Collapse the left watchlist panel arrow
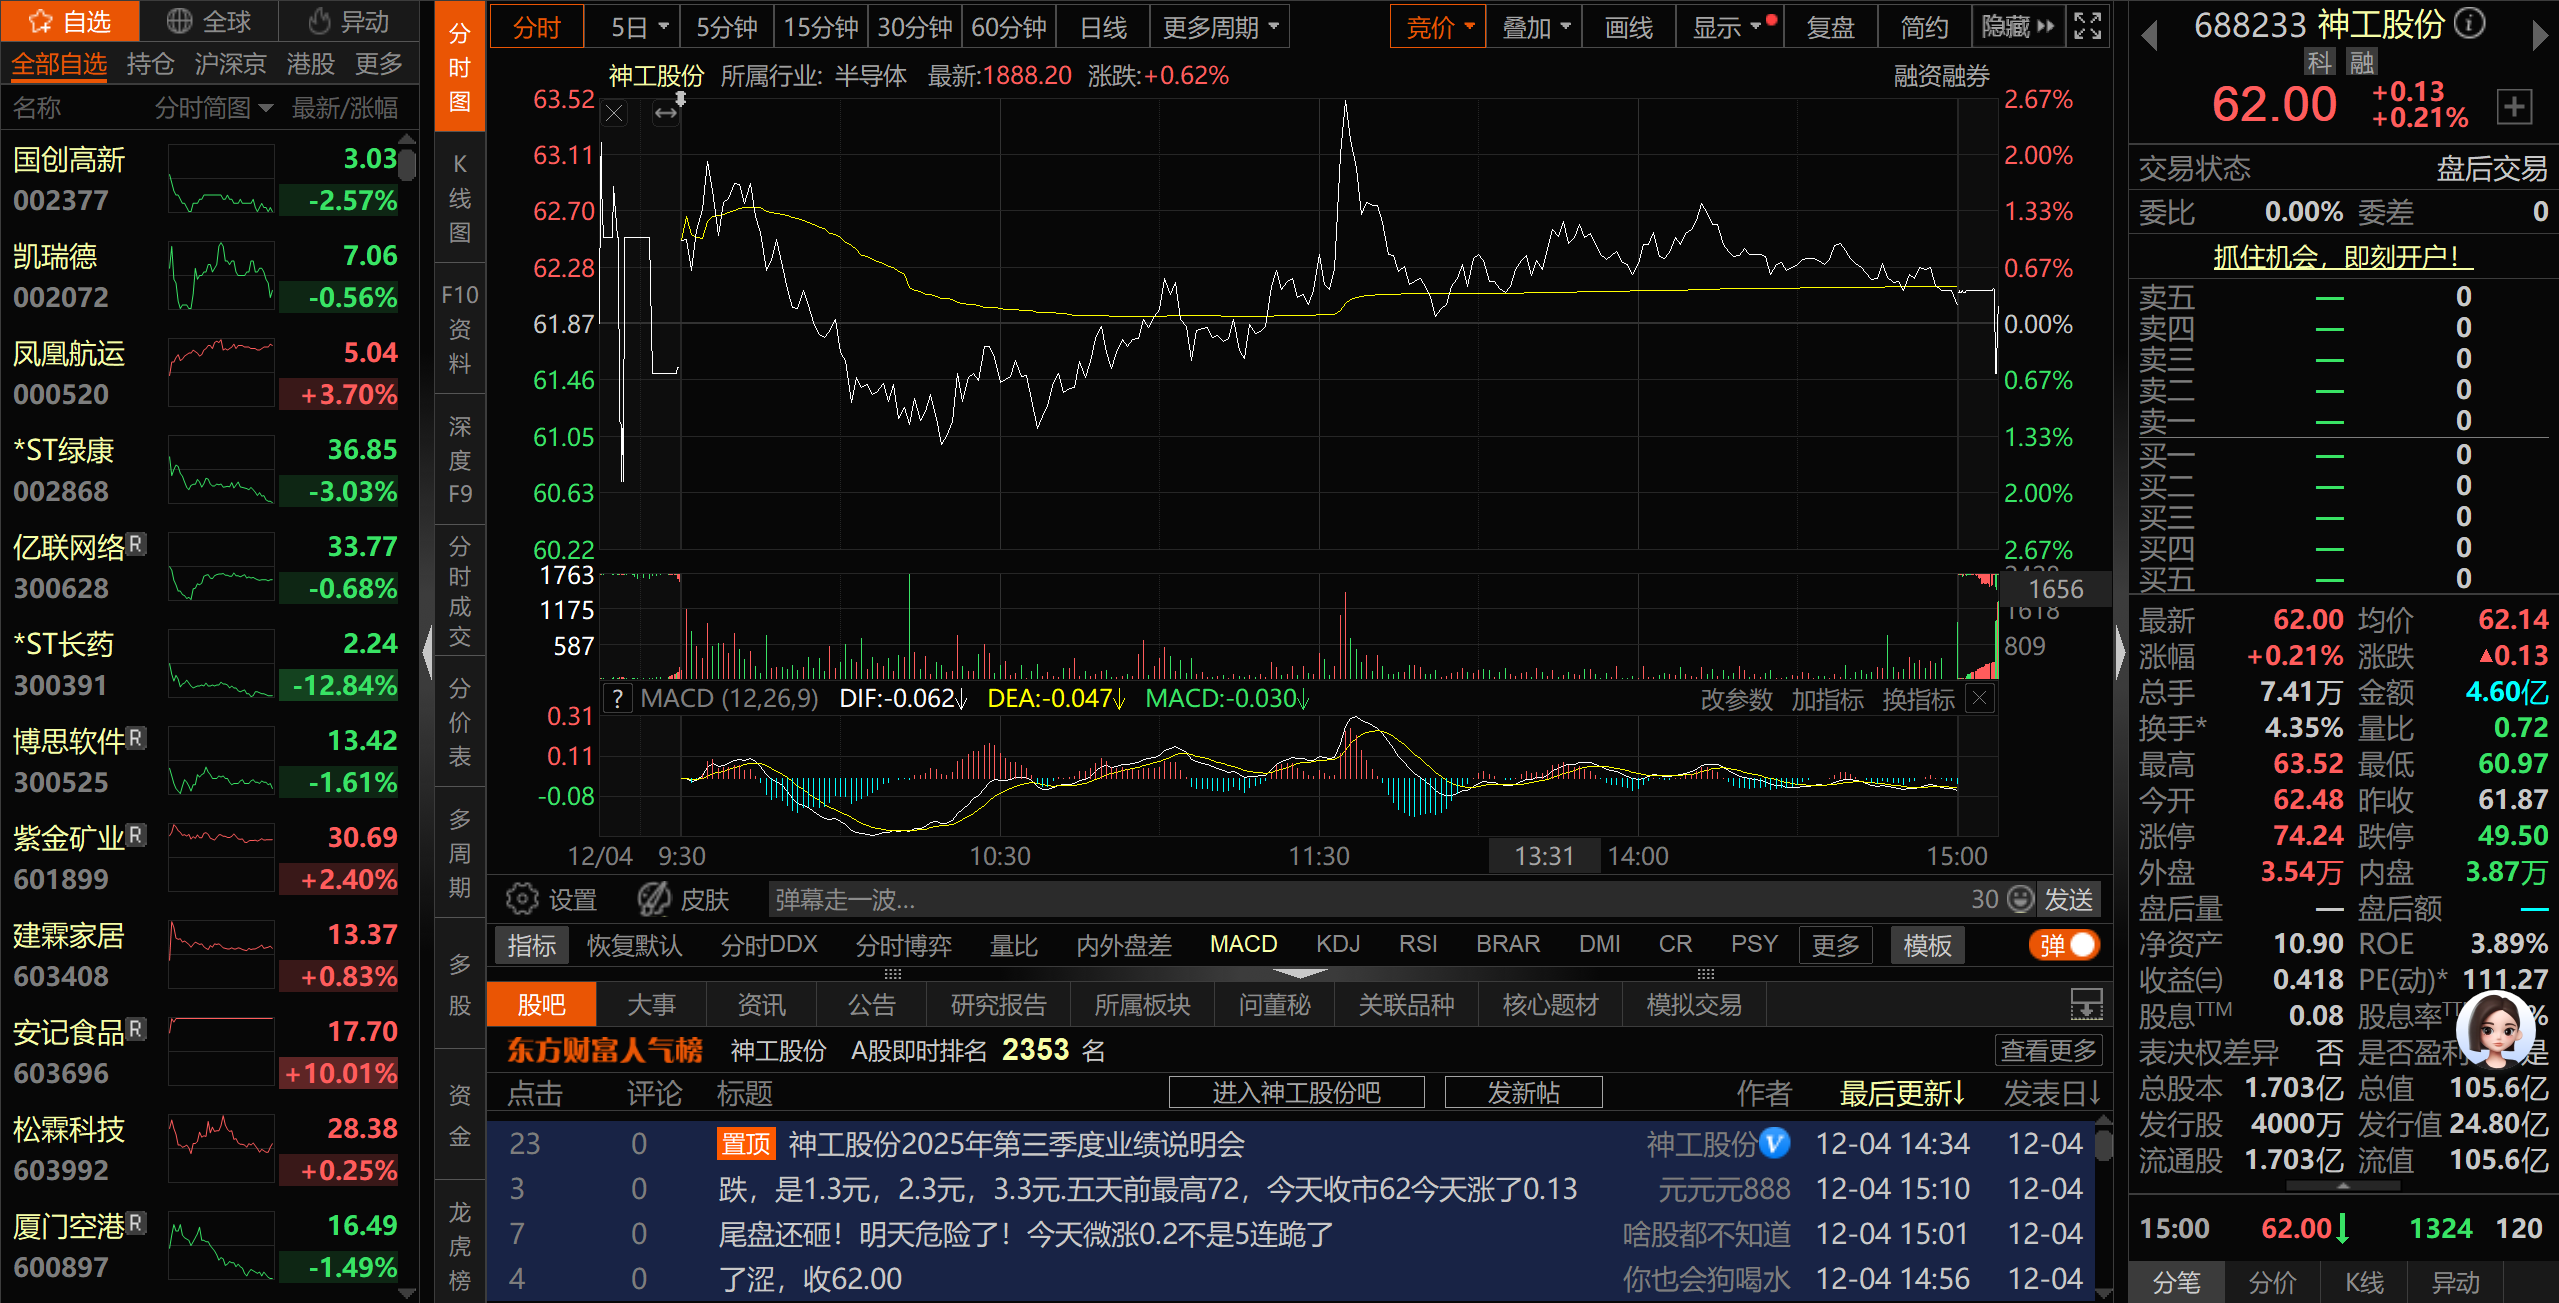 click(428, 652)
